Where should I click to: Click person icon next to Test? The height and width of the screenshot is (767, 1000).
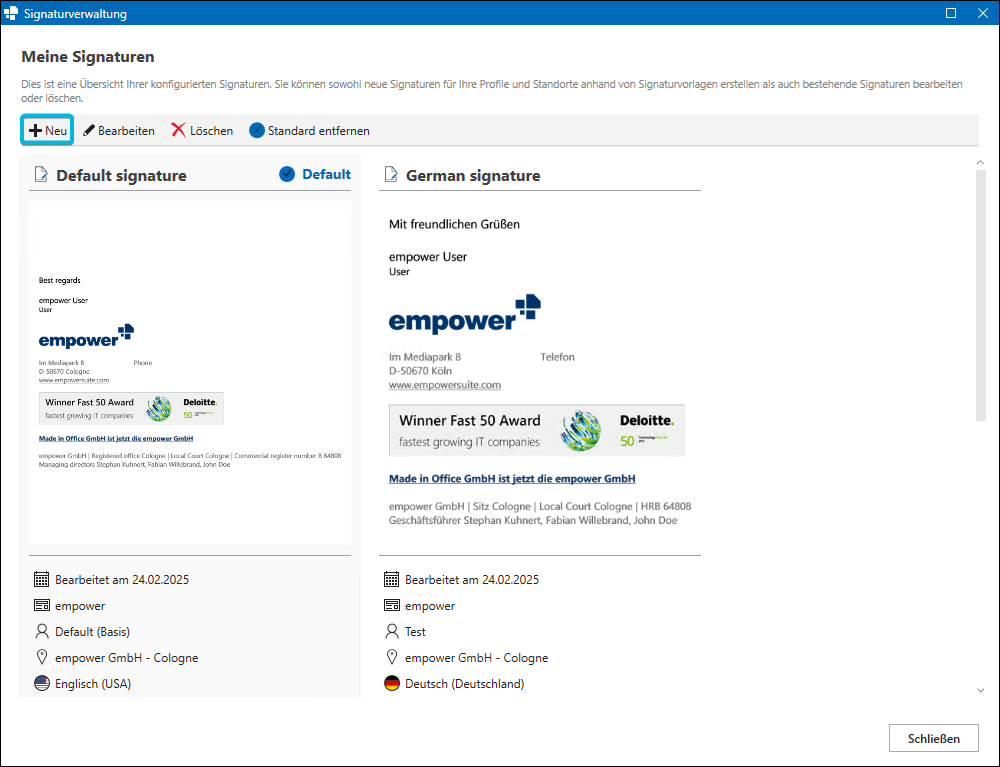[x=392, y=631]
